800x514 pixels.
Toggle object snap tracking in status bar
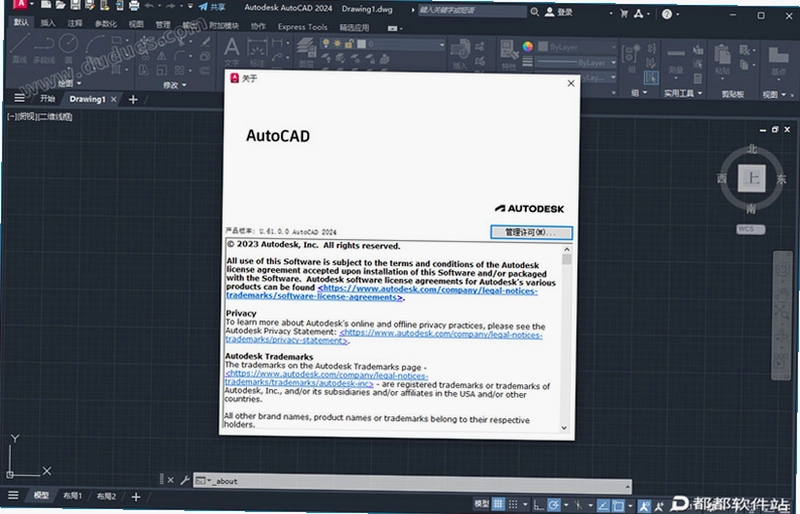pos(603,505)
